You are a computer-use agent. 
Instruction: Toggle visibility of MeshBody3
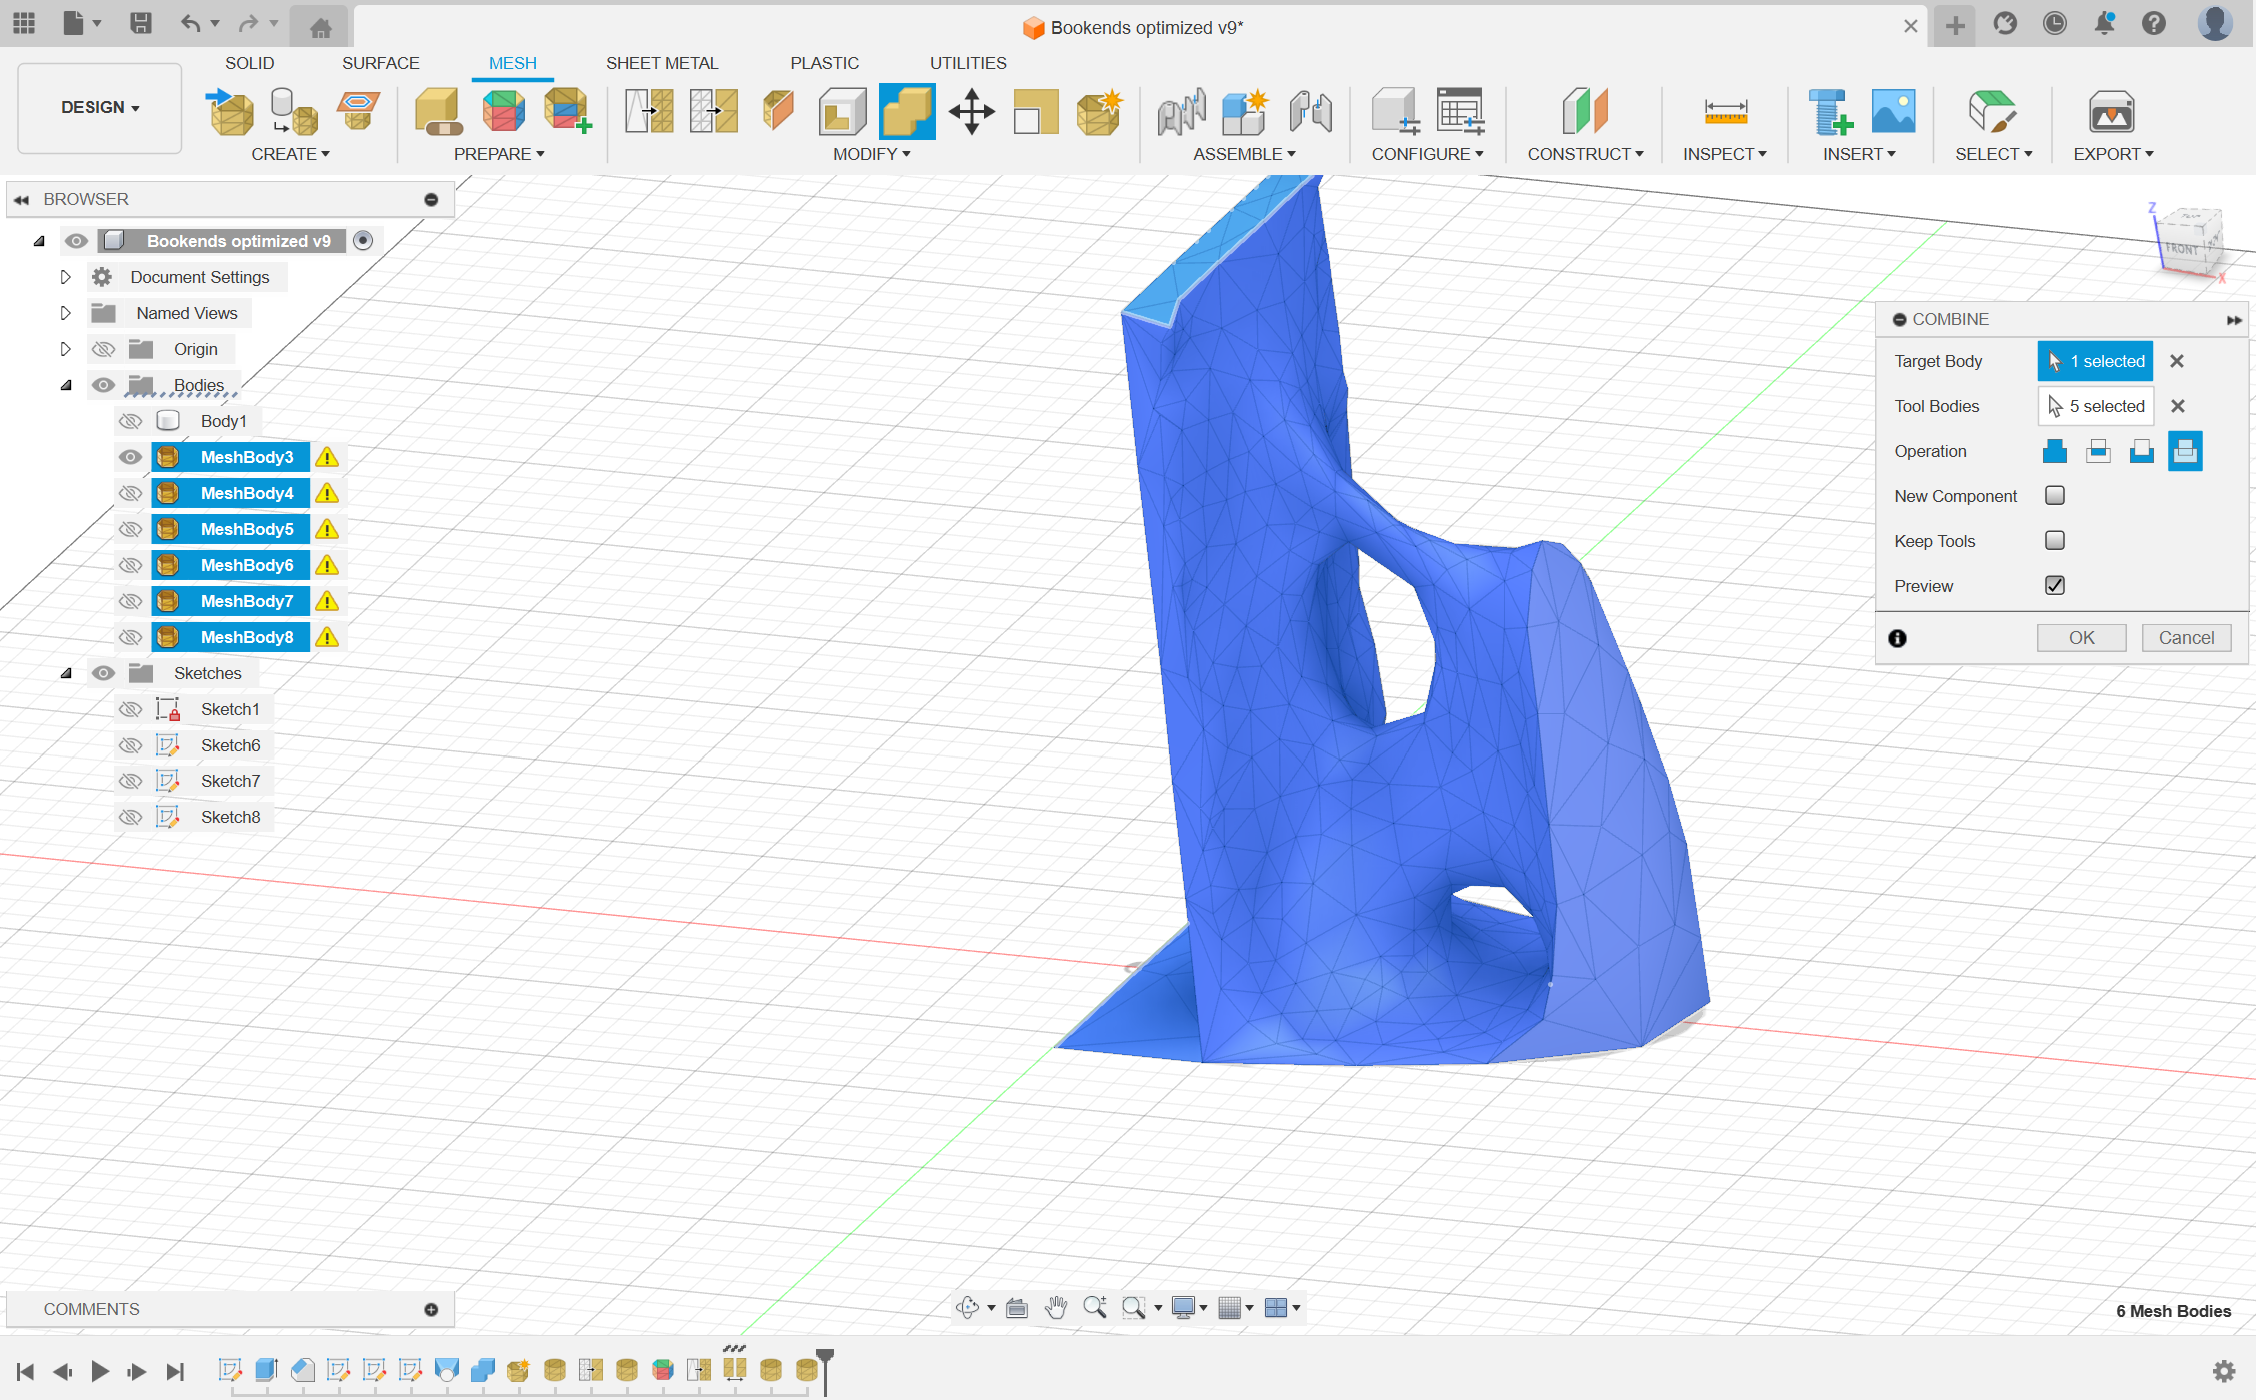point(130,457)
